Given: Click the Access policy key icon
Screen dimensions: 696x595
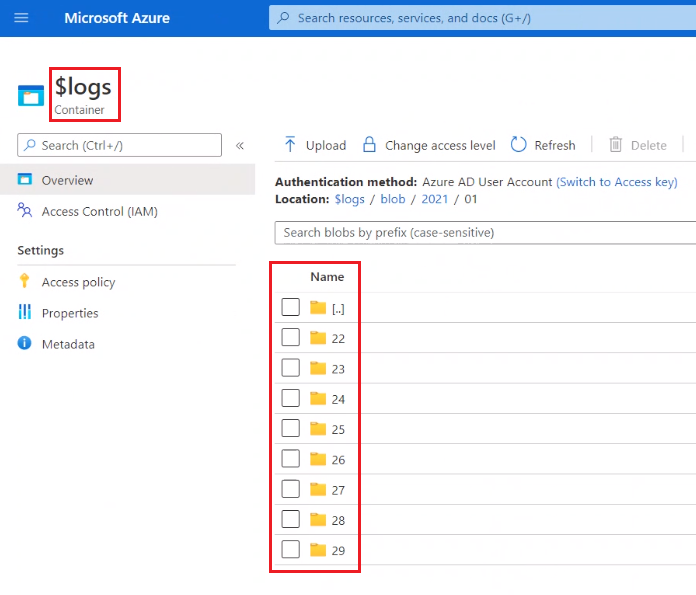Looking at the screenshot, I should pyautogui.click(x=24, y=281).
